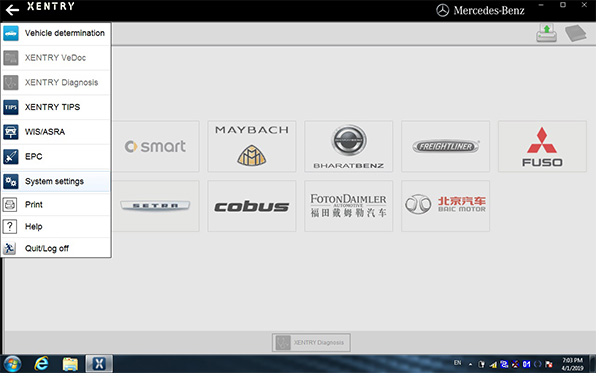The width and height of the screenshot is (600, 390).
Task: Open File Explorer from taskbar
Action: coord(70,364)
